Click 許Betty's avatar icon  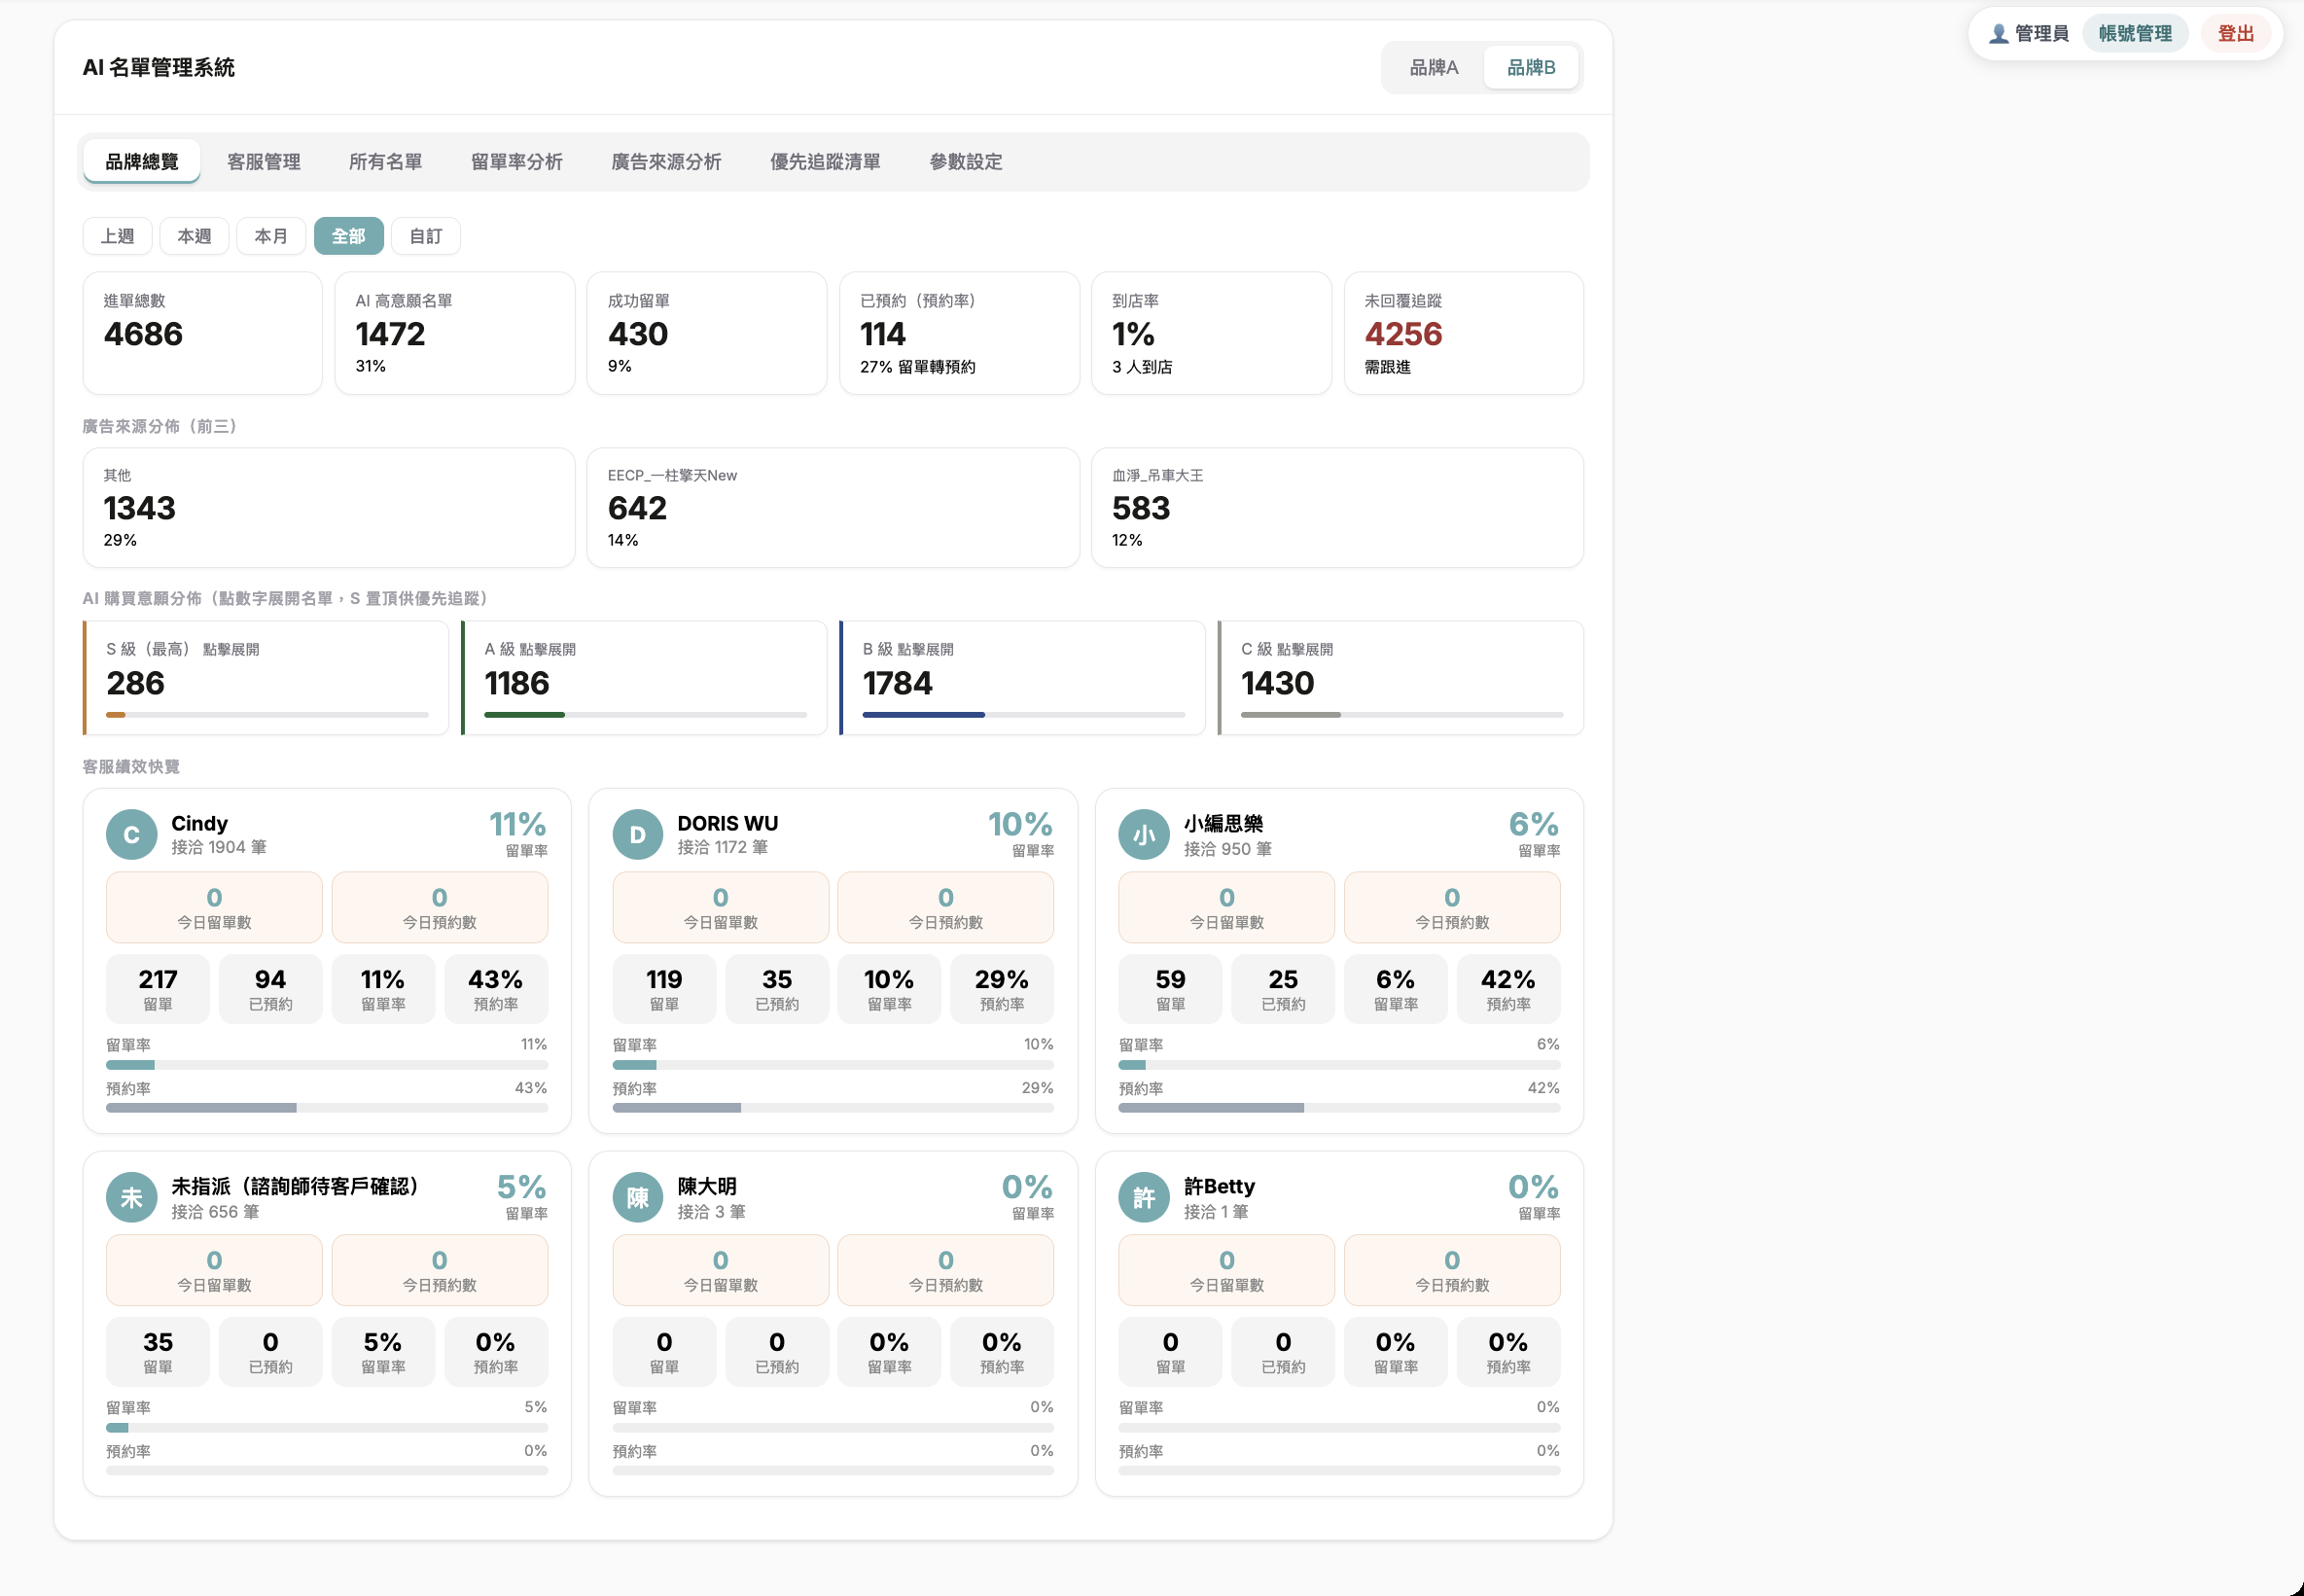pyautogui.click(x=1144, y=1197)
